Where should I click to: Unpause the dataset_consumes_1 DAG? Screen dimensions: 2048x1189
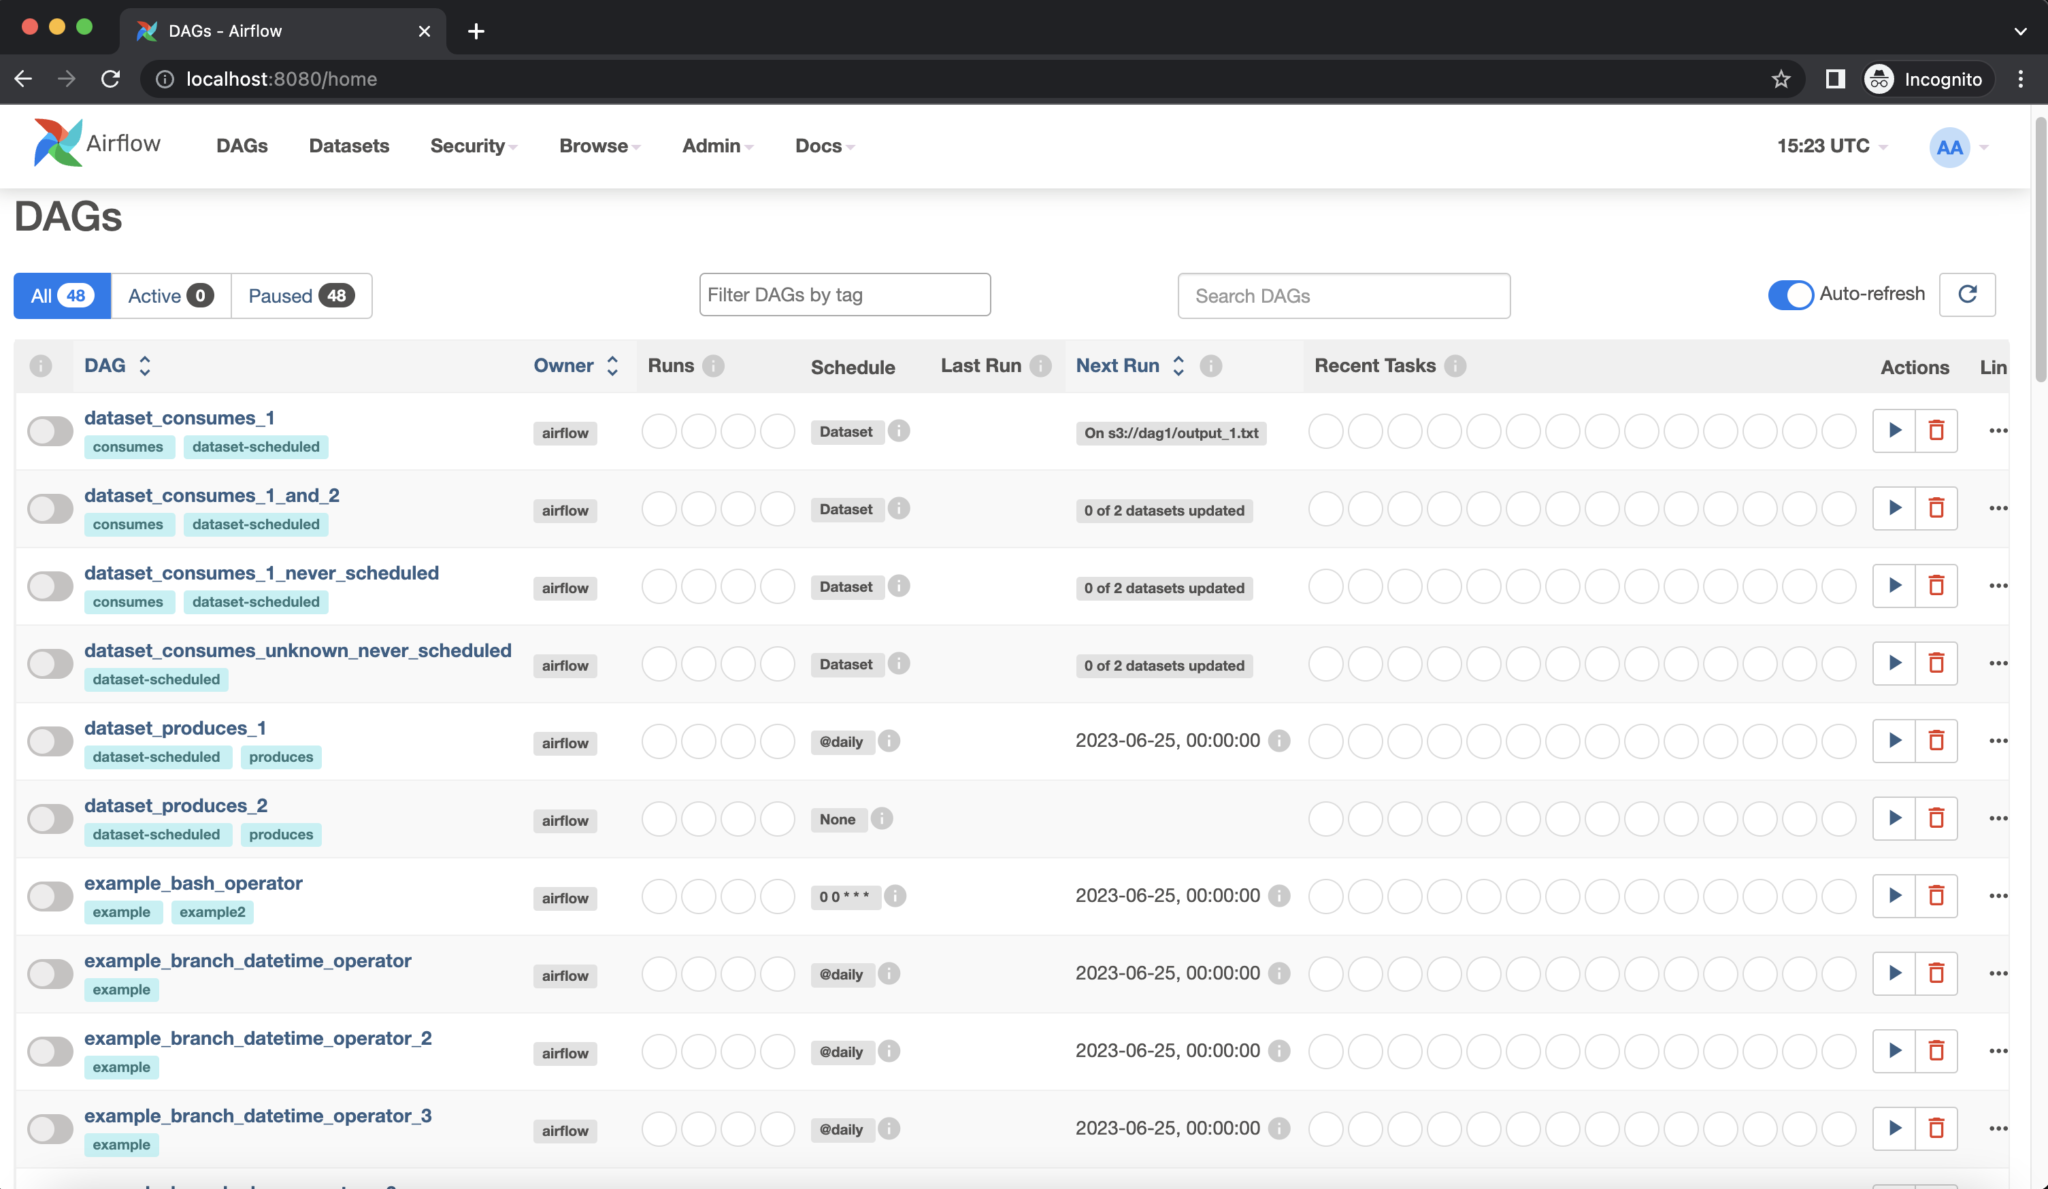48,430
